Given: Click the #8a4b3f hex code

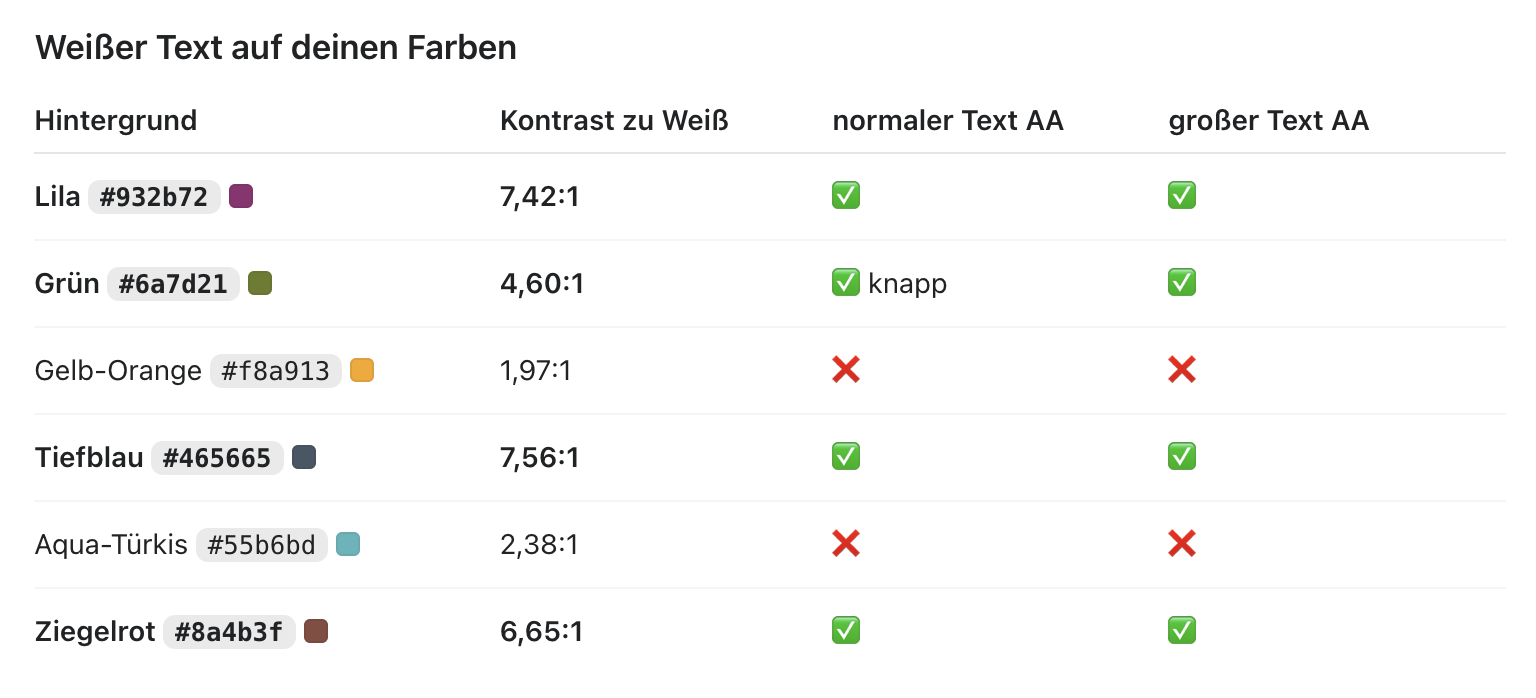Looking at the screenshot, I should (x=229, y=632).
